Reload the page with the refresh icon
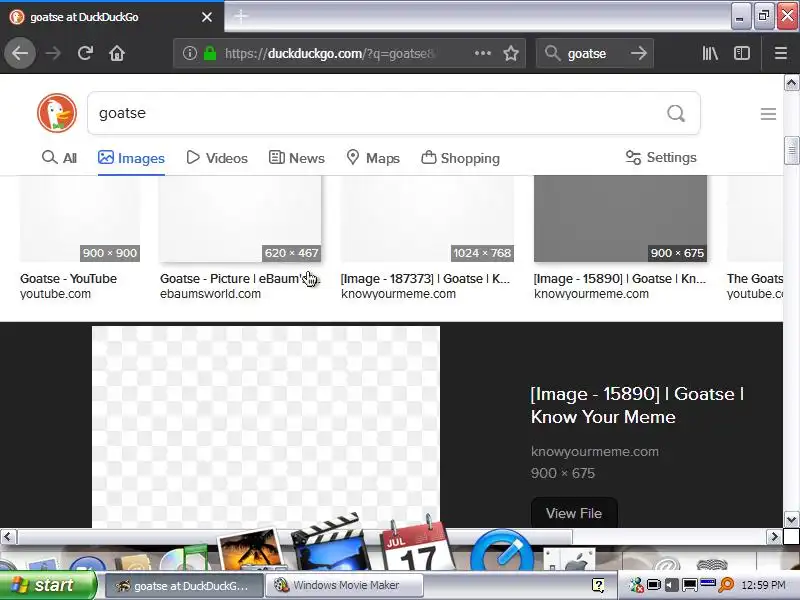 [x=85, y=53]
